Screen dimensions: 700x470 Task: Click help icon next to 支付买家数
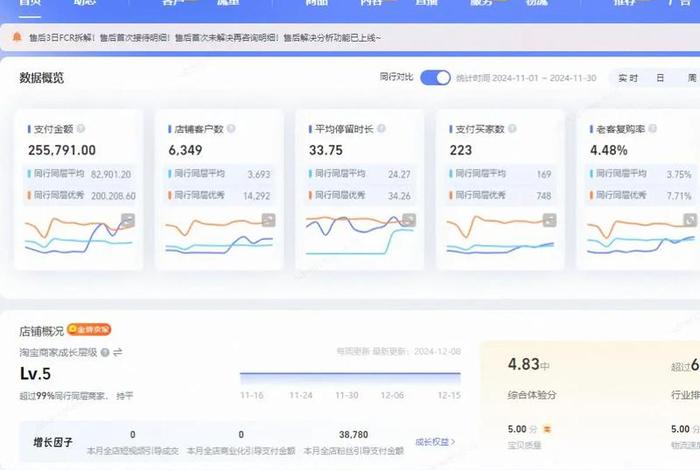pyautogui.click(x=512, y=129)
